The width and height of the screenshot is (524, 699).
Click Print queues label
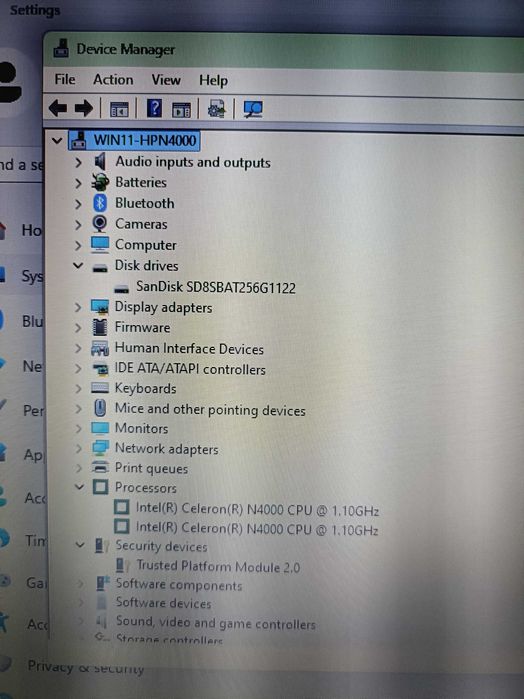point(151,468)
